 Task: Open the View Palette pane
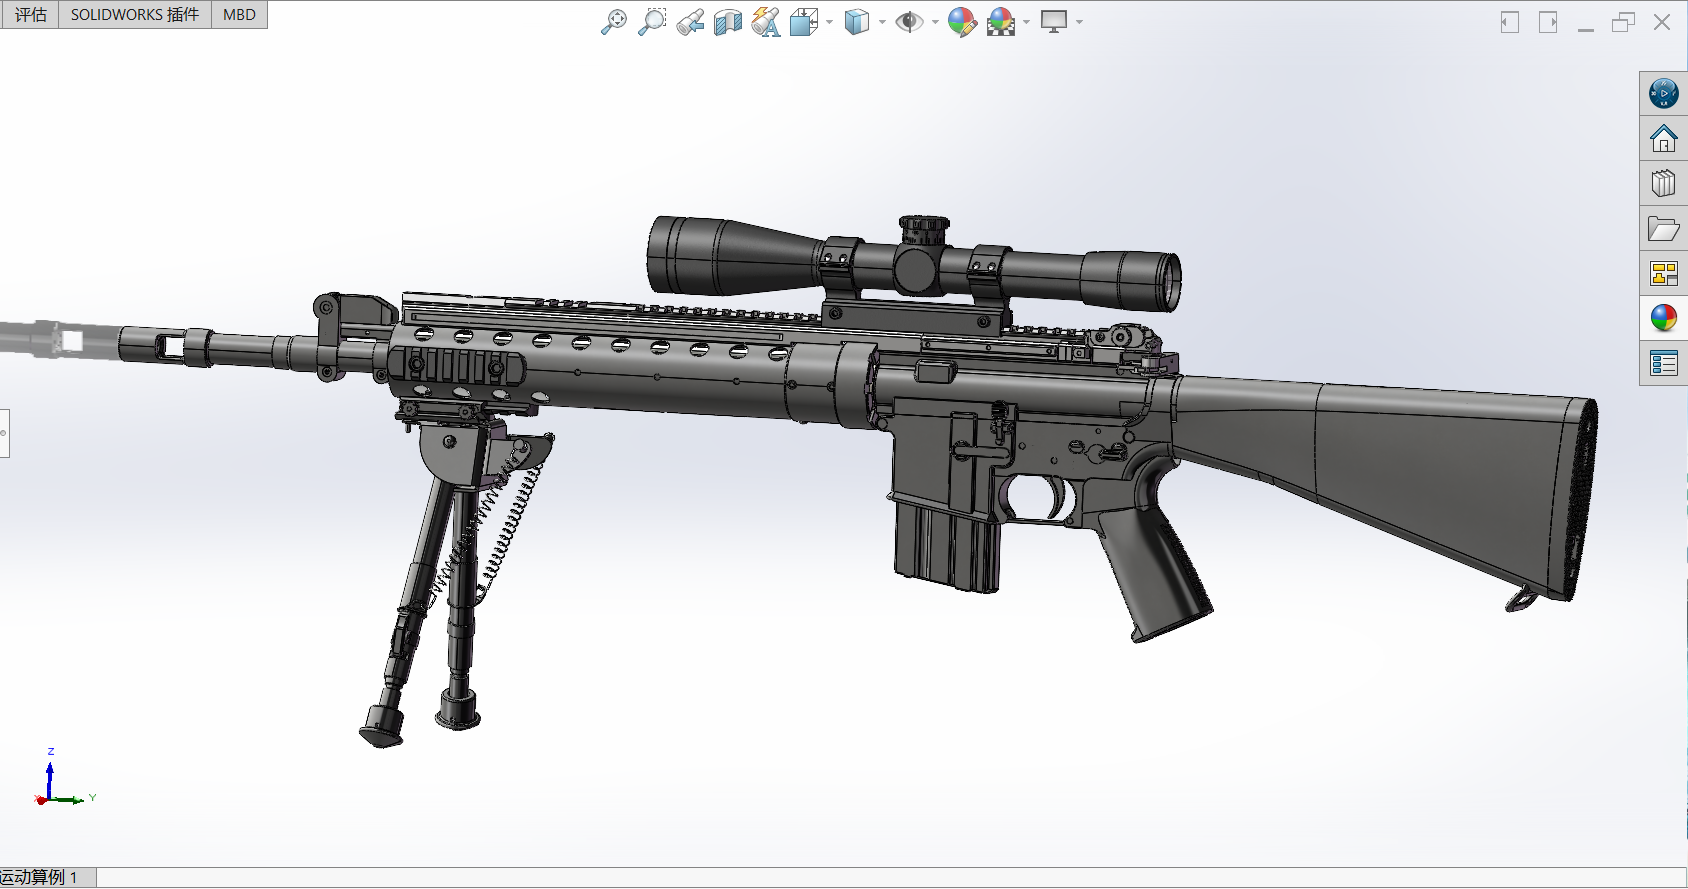(x=1663, y=273)
